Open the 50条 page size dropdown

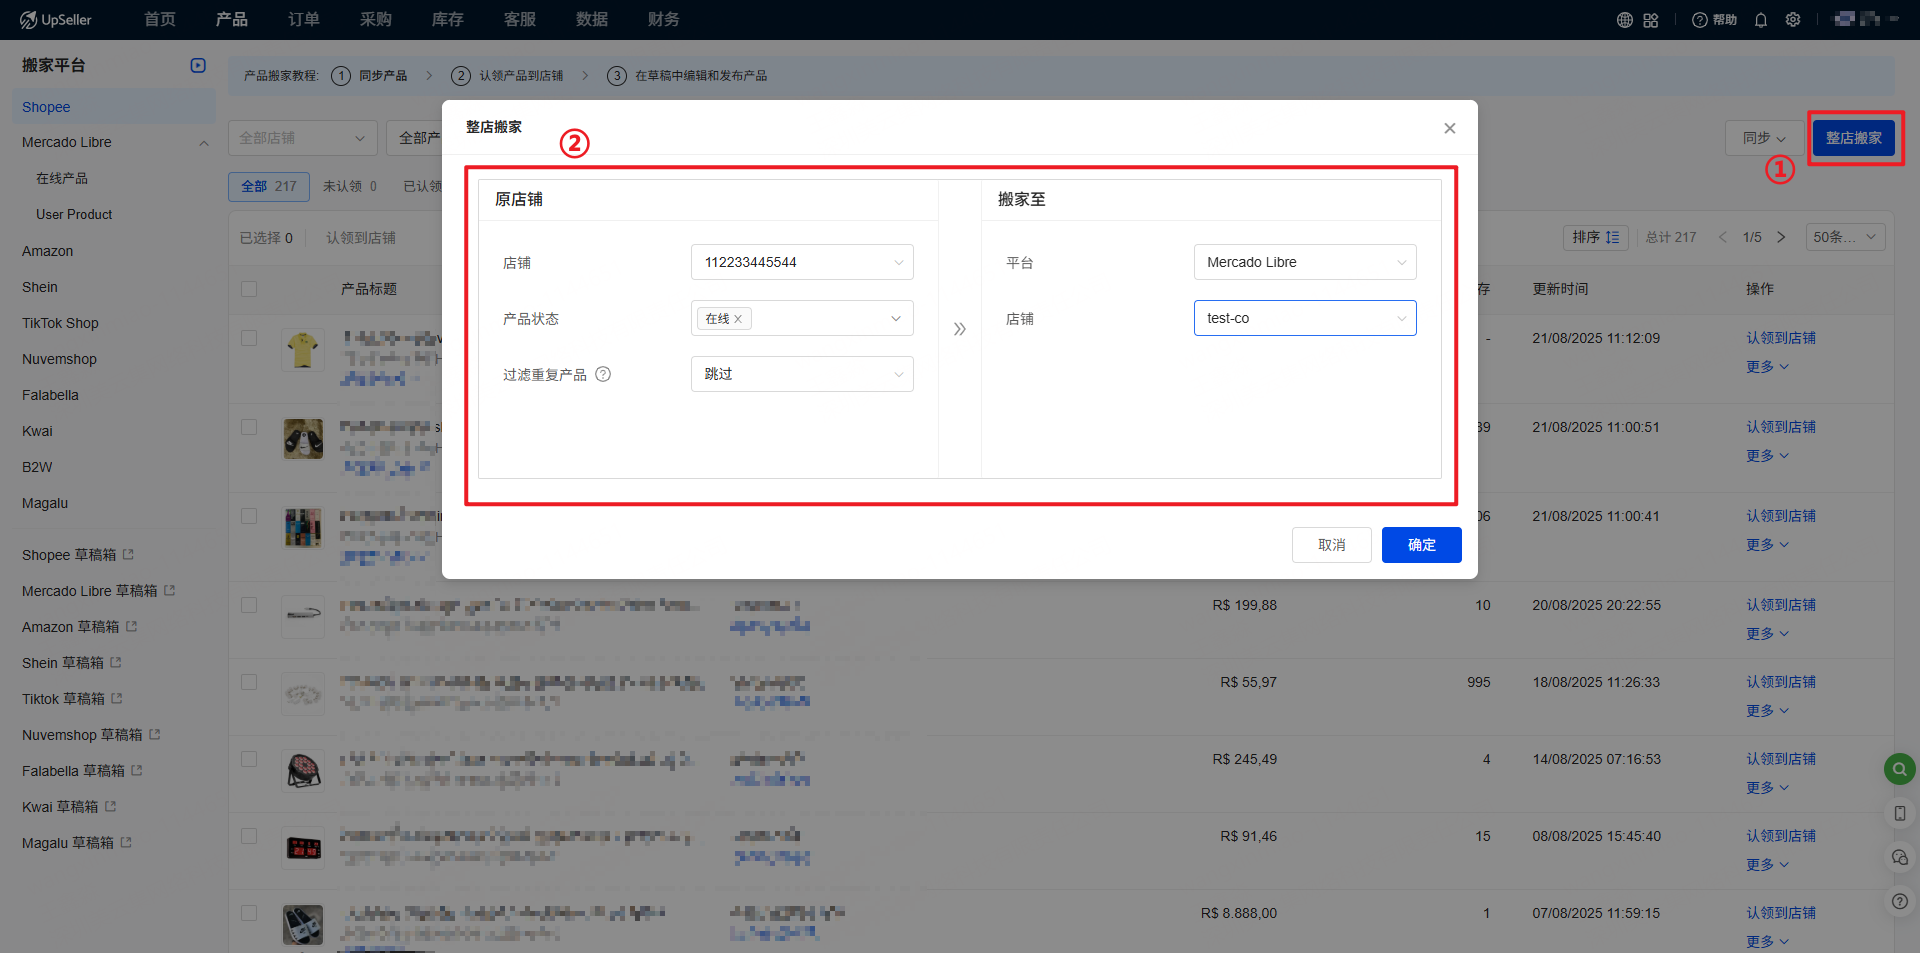[x=1846, y=237]
